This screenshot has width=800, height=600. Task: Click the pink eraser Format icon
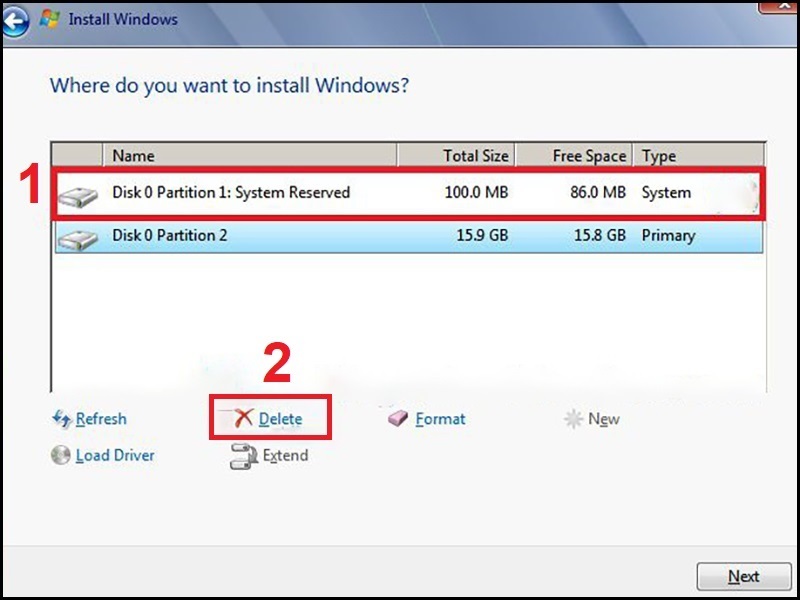pyautogui.click(x=399, y=419)
